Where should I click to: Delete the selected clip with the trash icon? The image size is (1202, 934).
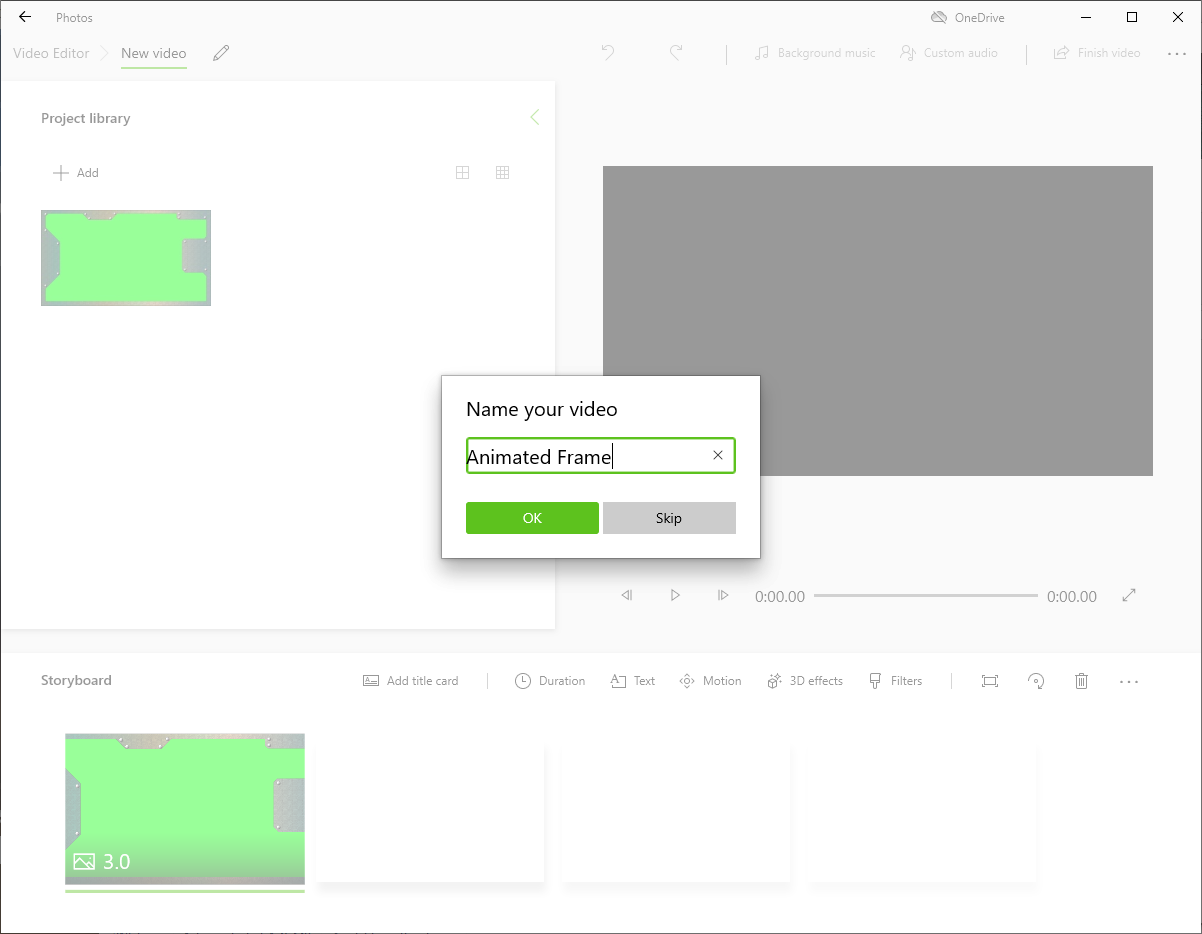tap(1081, 680)
